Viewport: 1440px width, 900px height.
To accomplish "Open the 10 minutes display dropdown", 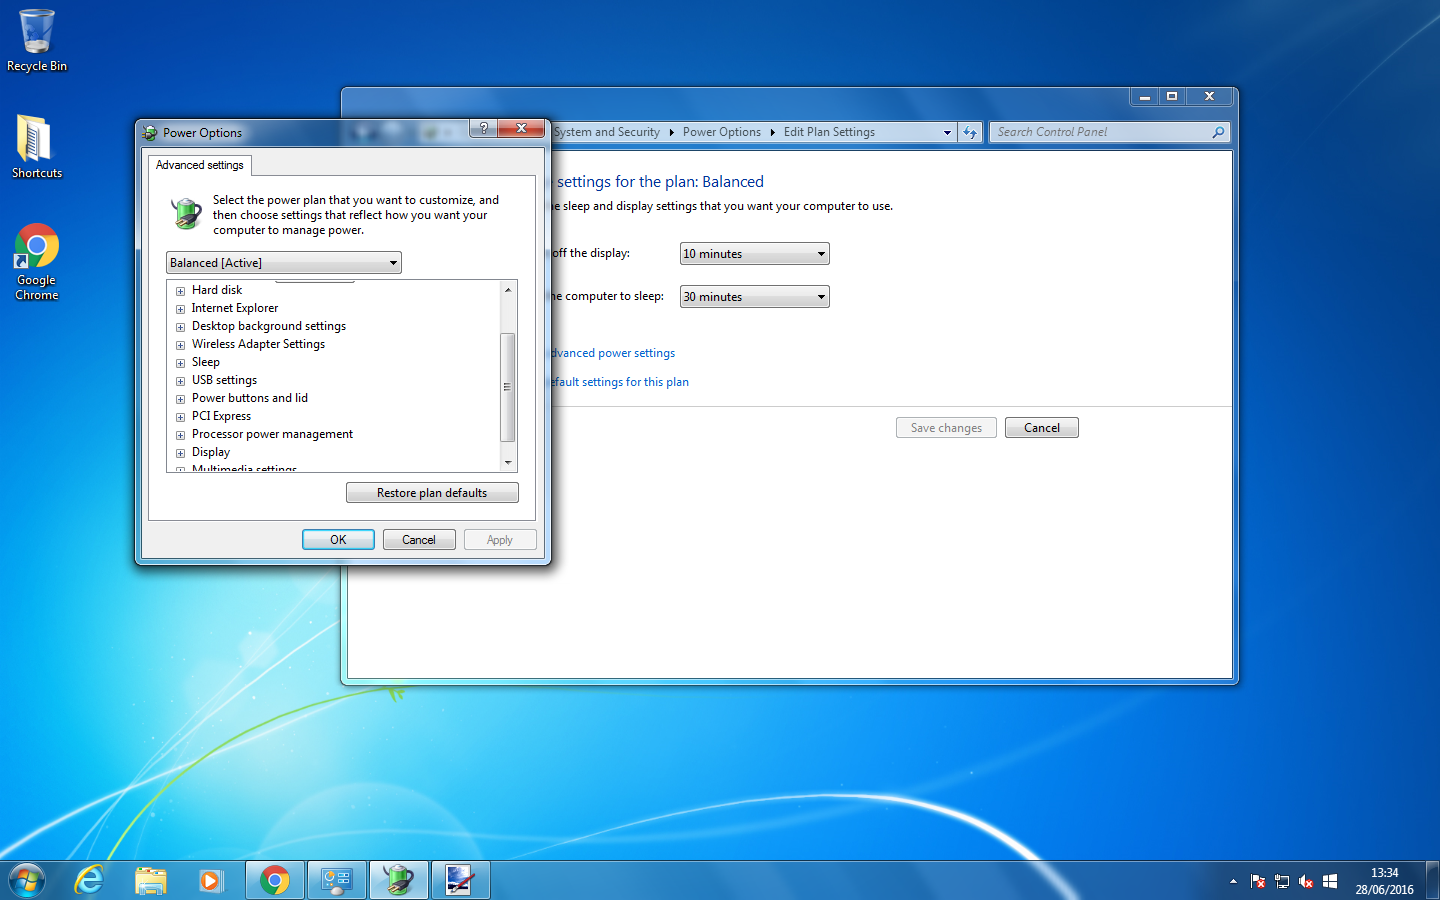I will (755, 254).
